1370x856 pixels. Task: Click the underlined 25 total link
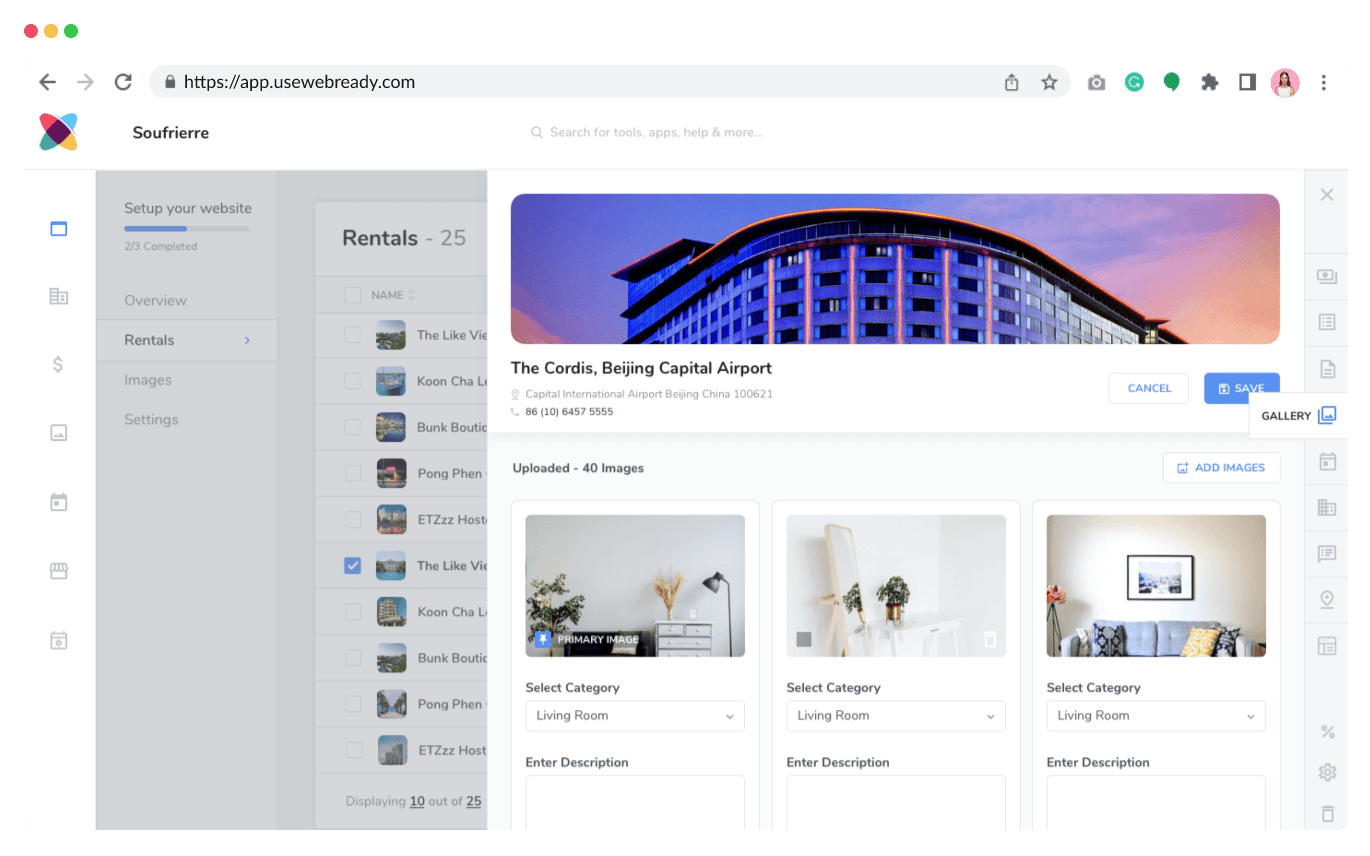coord(474,801)
